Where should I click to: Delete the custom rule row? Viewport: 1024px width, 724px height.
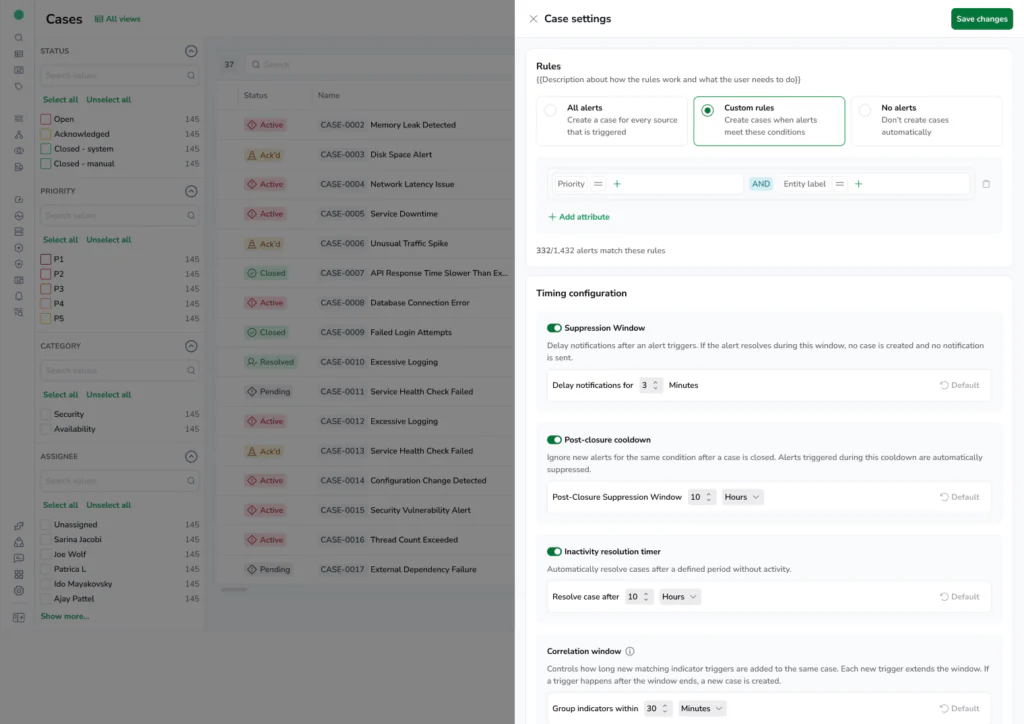pyautogui.click(x=986, y=184)
